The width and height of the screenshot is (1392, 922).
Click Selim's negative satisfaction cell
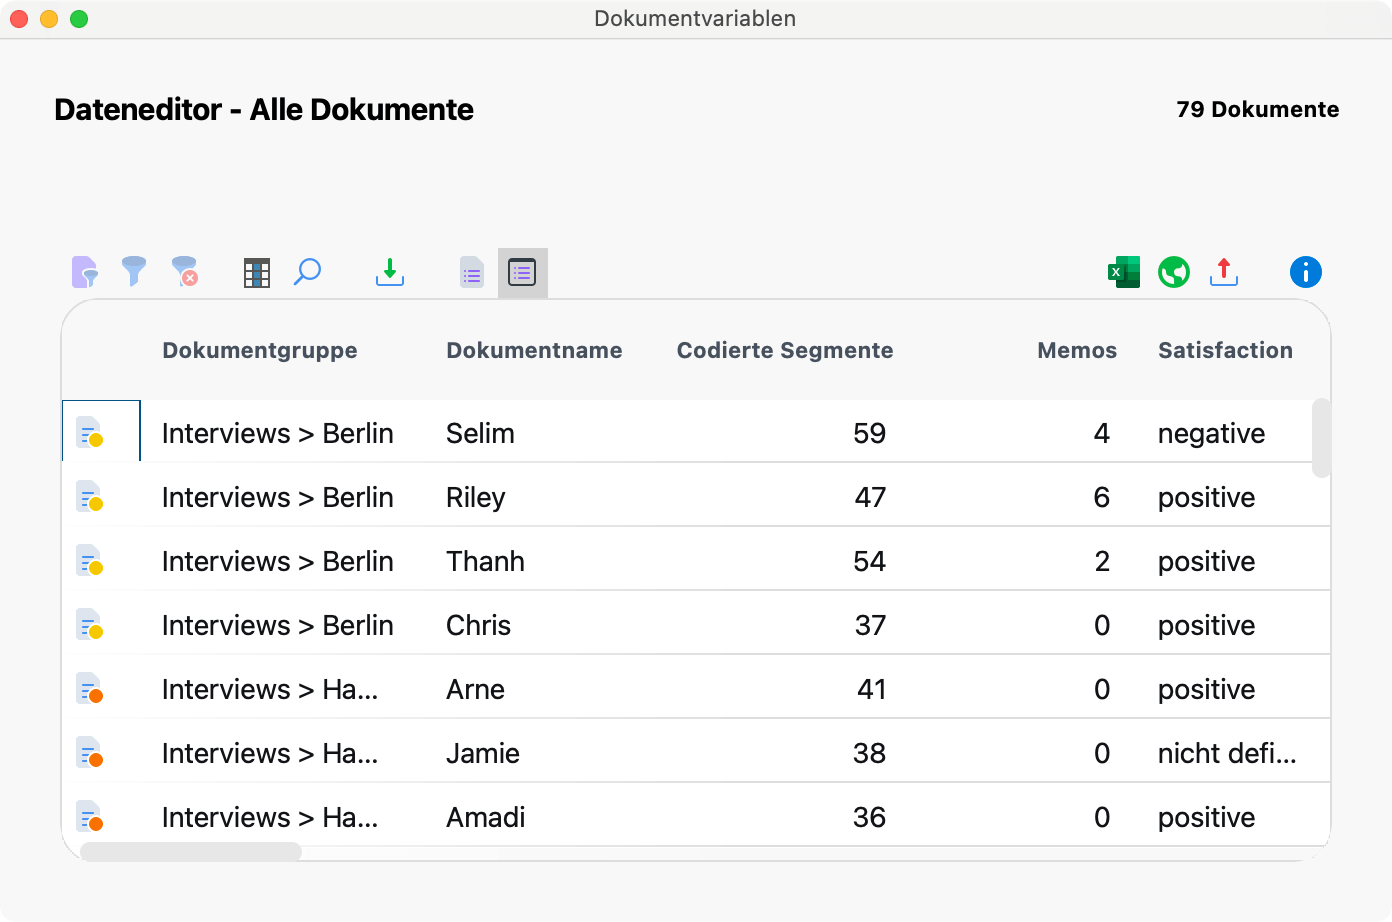[1212, 433]
